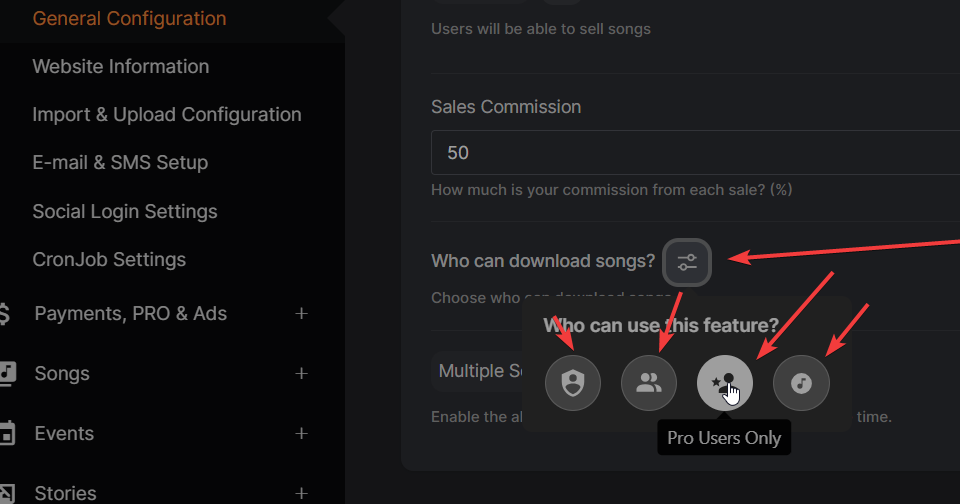Click the Songs music library icon

pyautogui.click(x=7, y=374)
